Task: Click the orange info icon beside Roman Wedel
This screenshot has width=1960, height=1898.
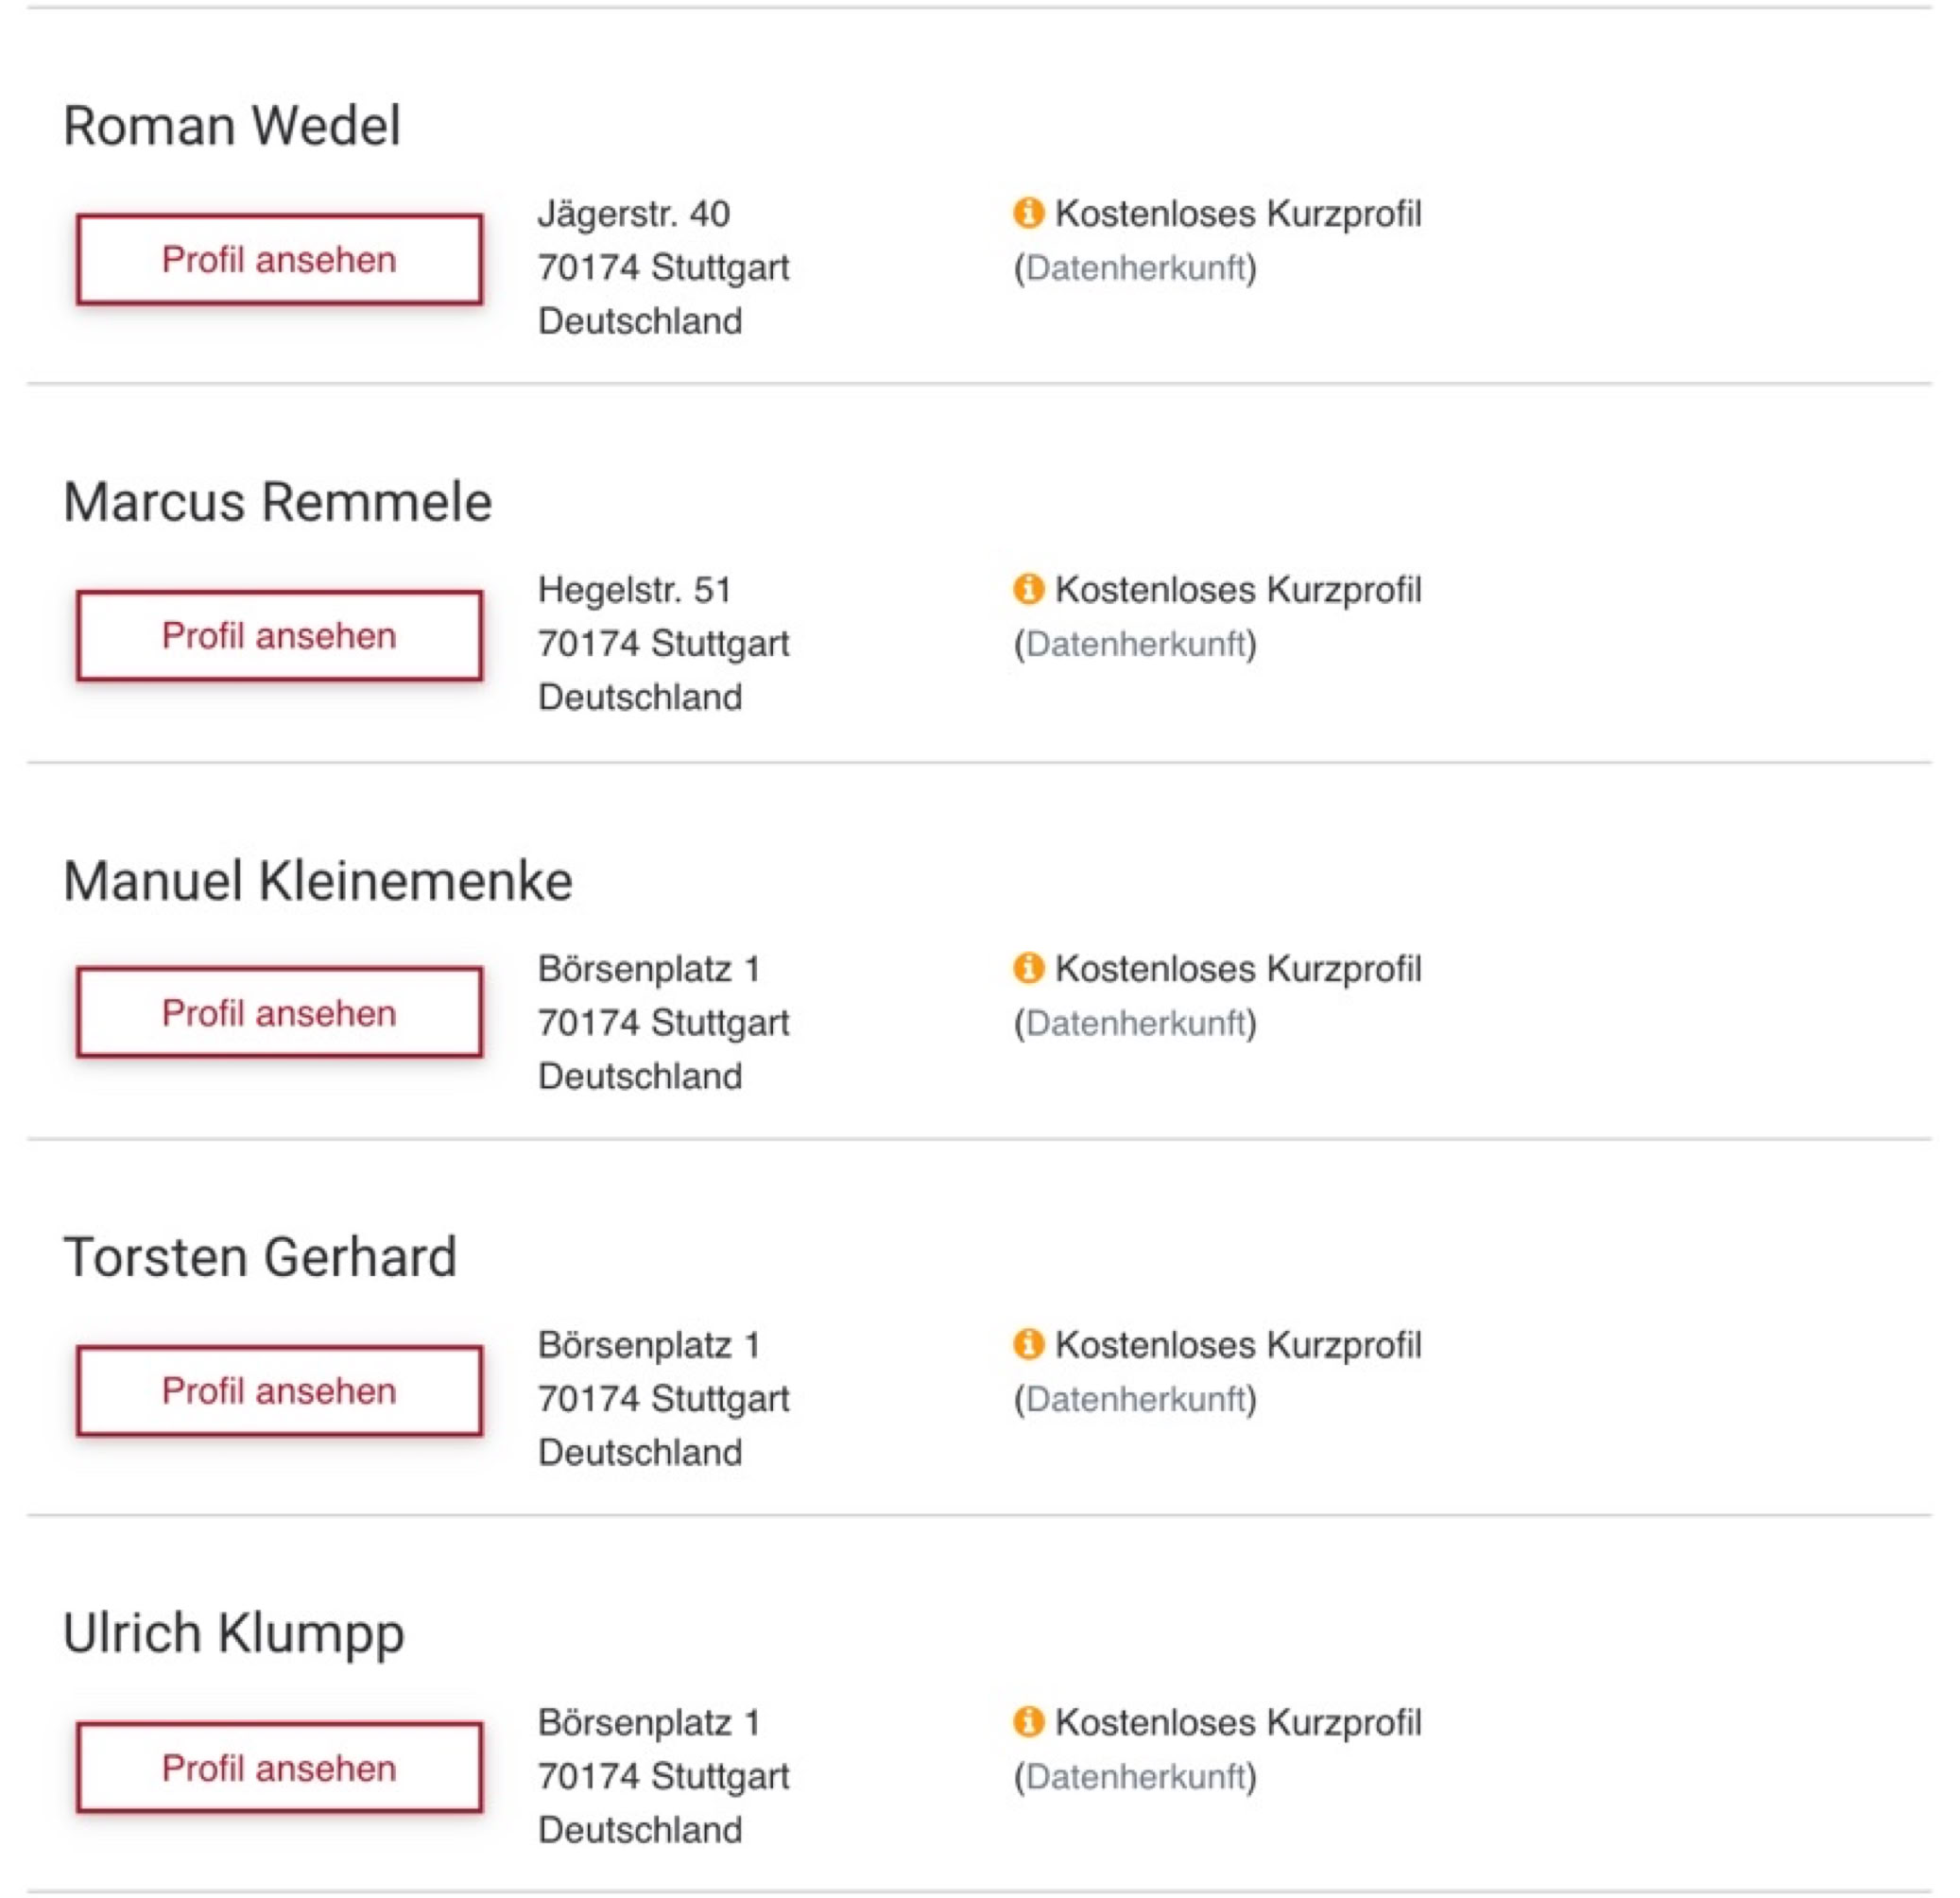Action: (x=1028, y=213)
